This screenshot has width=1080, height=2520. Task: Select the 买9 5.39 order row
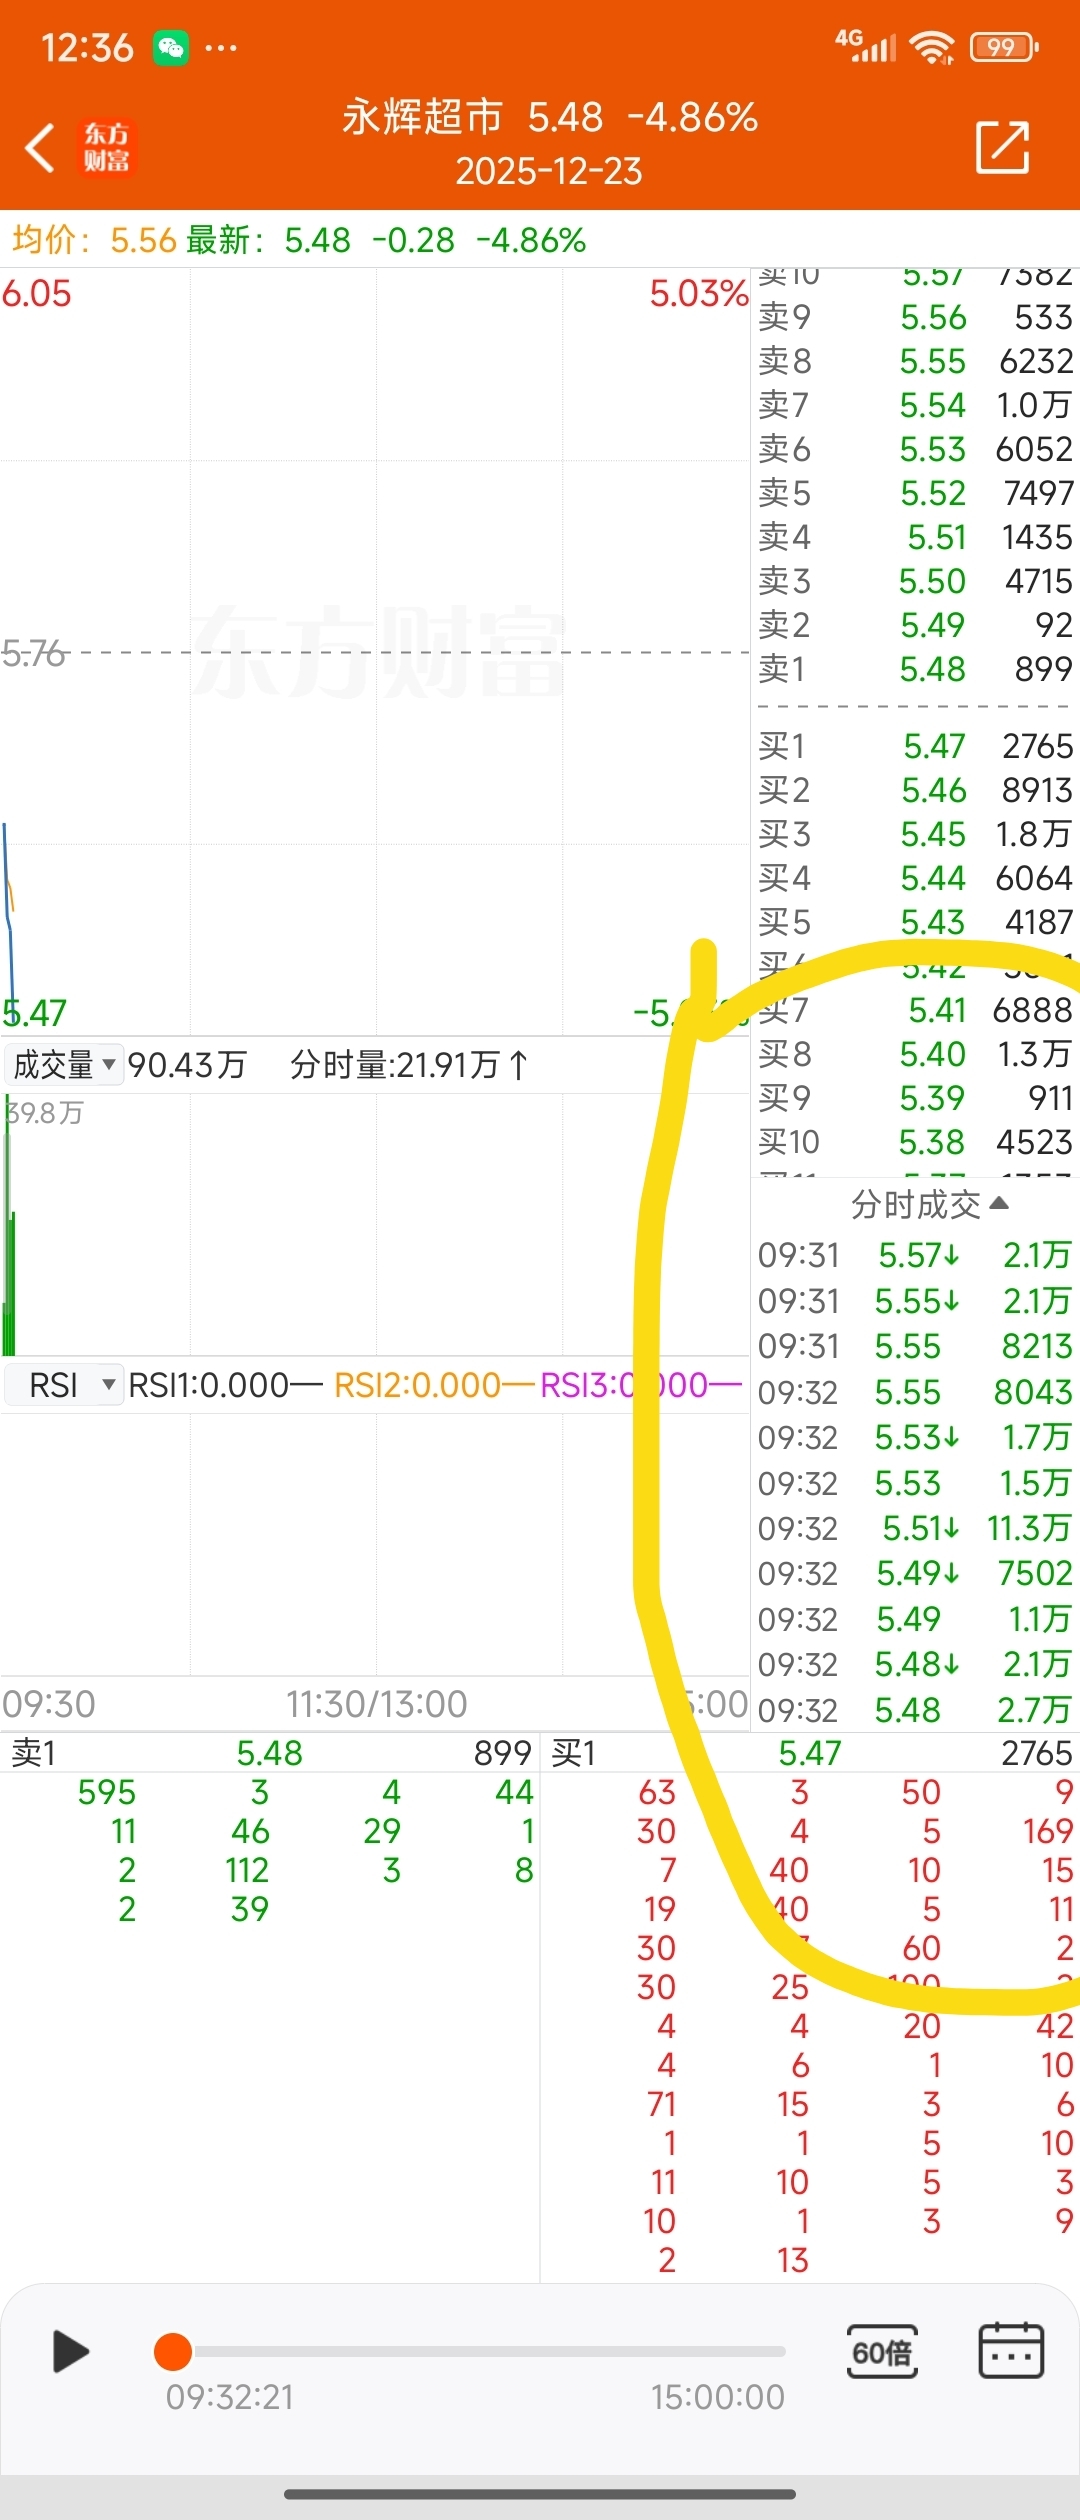[915, 1097]
